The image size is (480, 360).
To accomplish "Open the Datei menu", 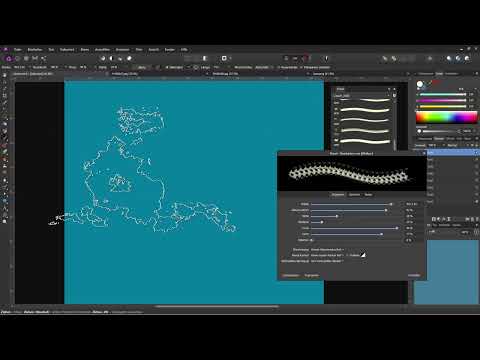I will (18, 50).
